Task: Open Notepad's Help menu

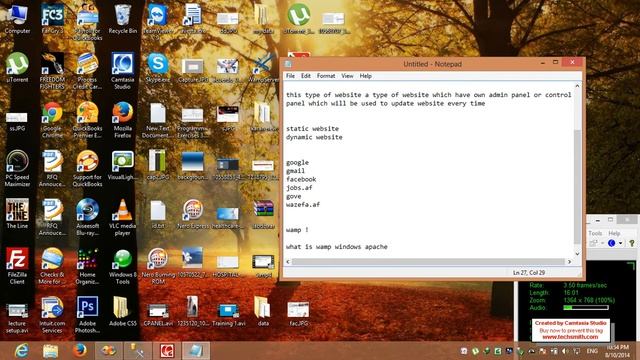Action: coord(365,76)
